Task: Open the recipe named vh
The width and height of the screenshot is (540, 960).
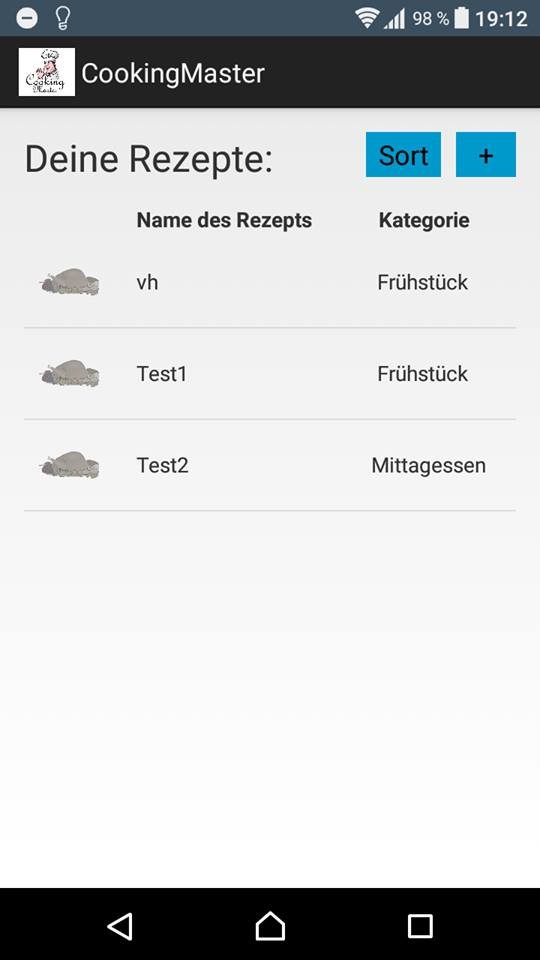Action: click(148, 282)
